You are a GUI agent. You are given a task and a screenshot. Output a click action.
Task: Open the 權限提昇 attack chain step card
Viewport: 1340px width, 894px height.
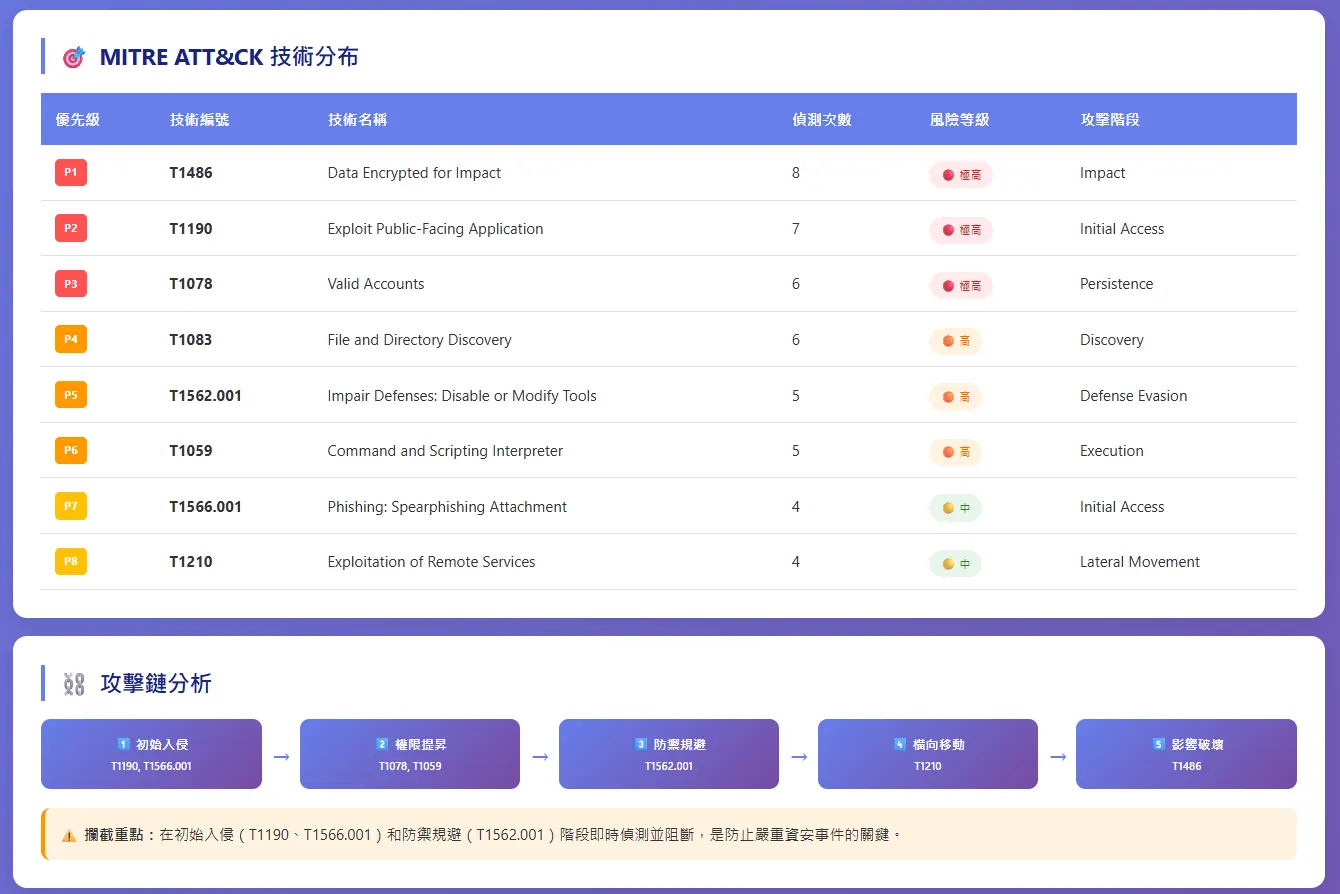pos(410,754)
